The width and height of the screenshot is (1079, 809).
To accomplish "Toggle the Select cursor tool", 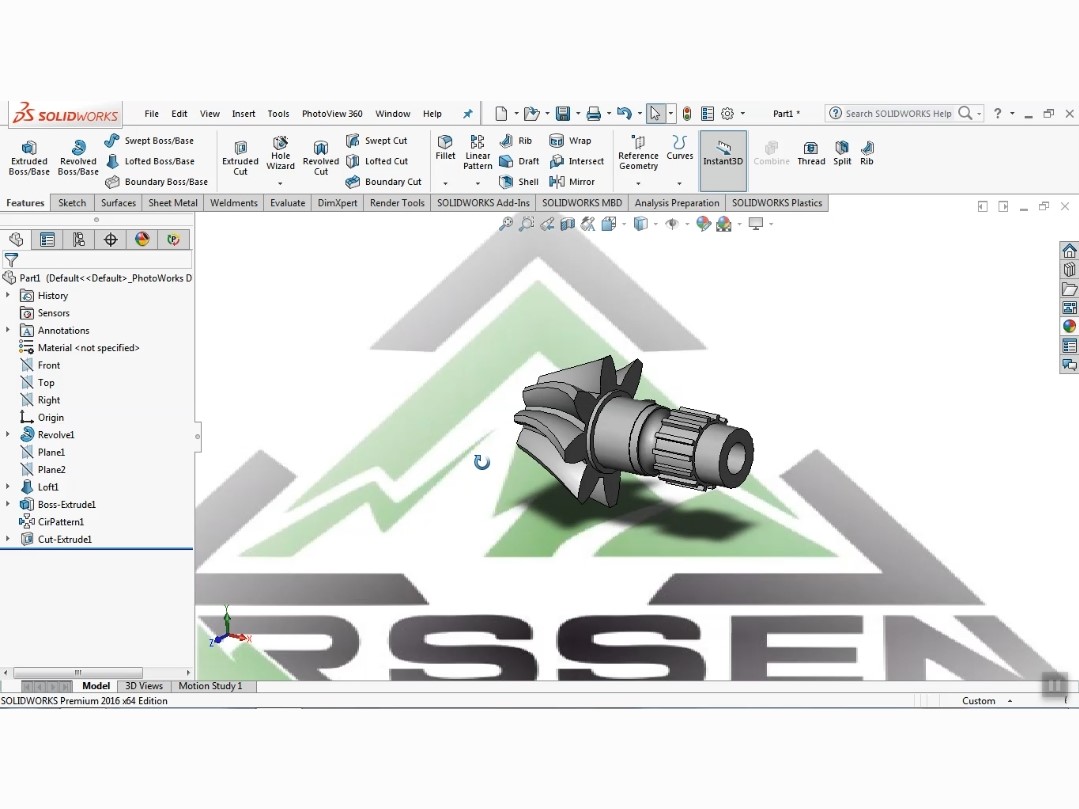I will (655, 114).
